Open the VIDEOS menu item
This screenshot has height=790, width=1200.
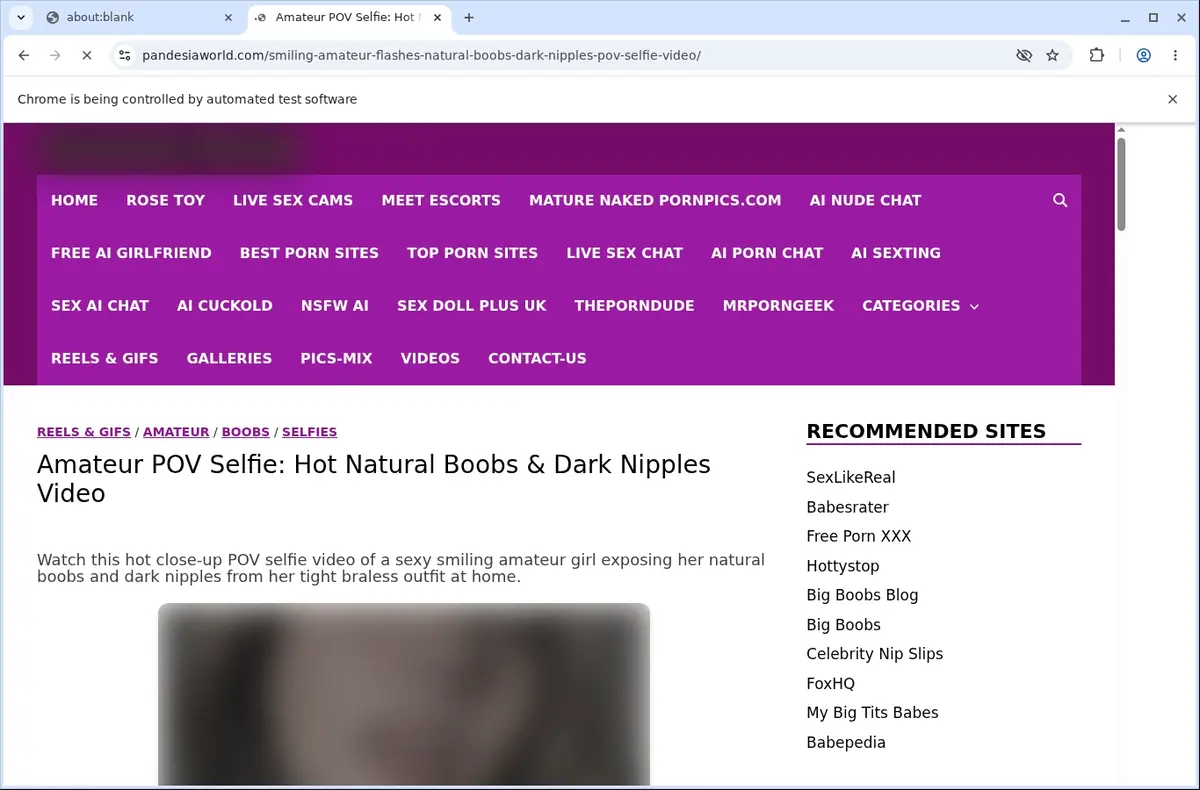pos(430,358)
